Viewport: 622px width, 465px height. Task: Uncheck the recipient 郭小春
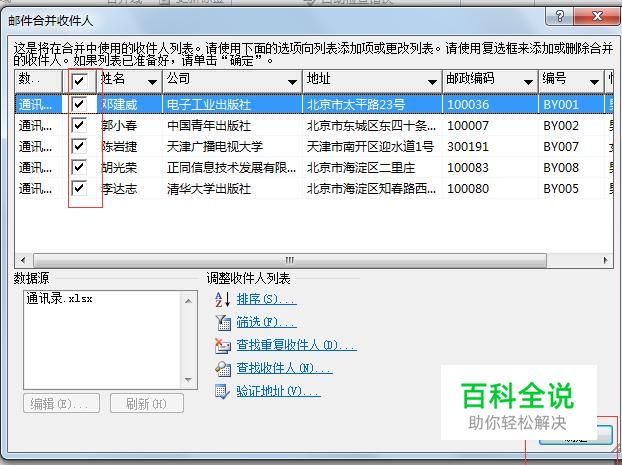tap(79, 125)
